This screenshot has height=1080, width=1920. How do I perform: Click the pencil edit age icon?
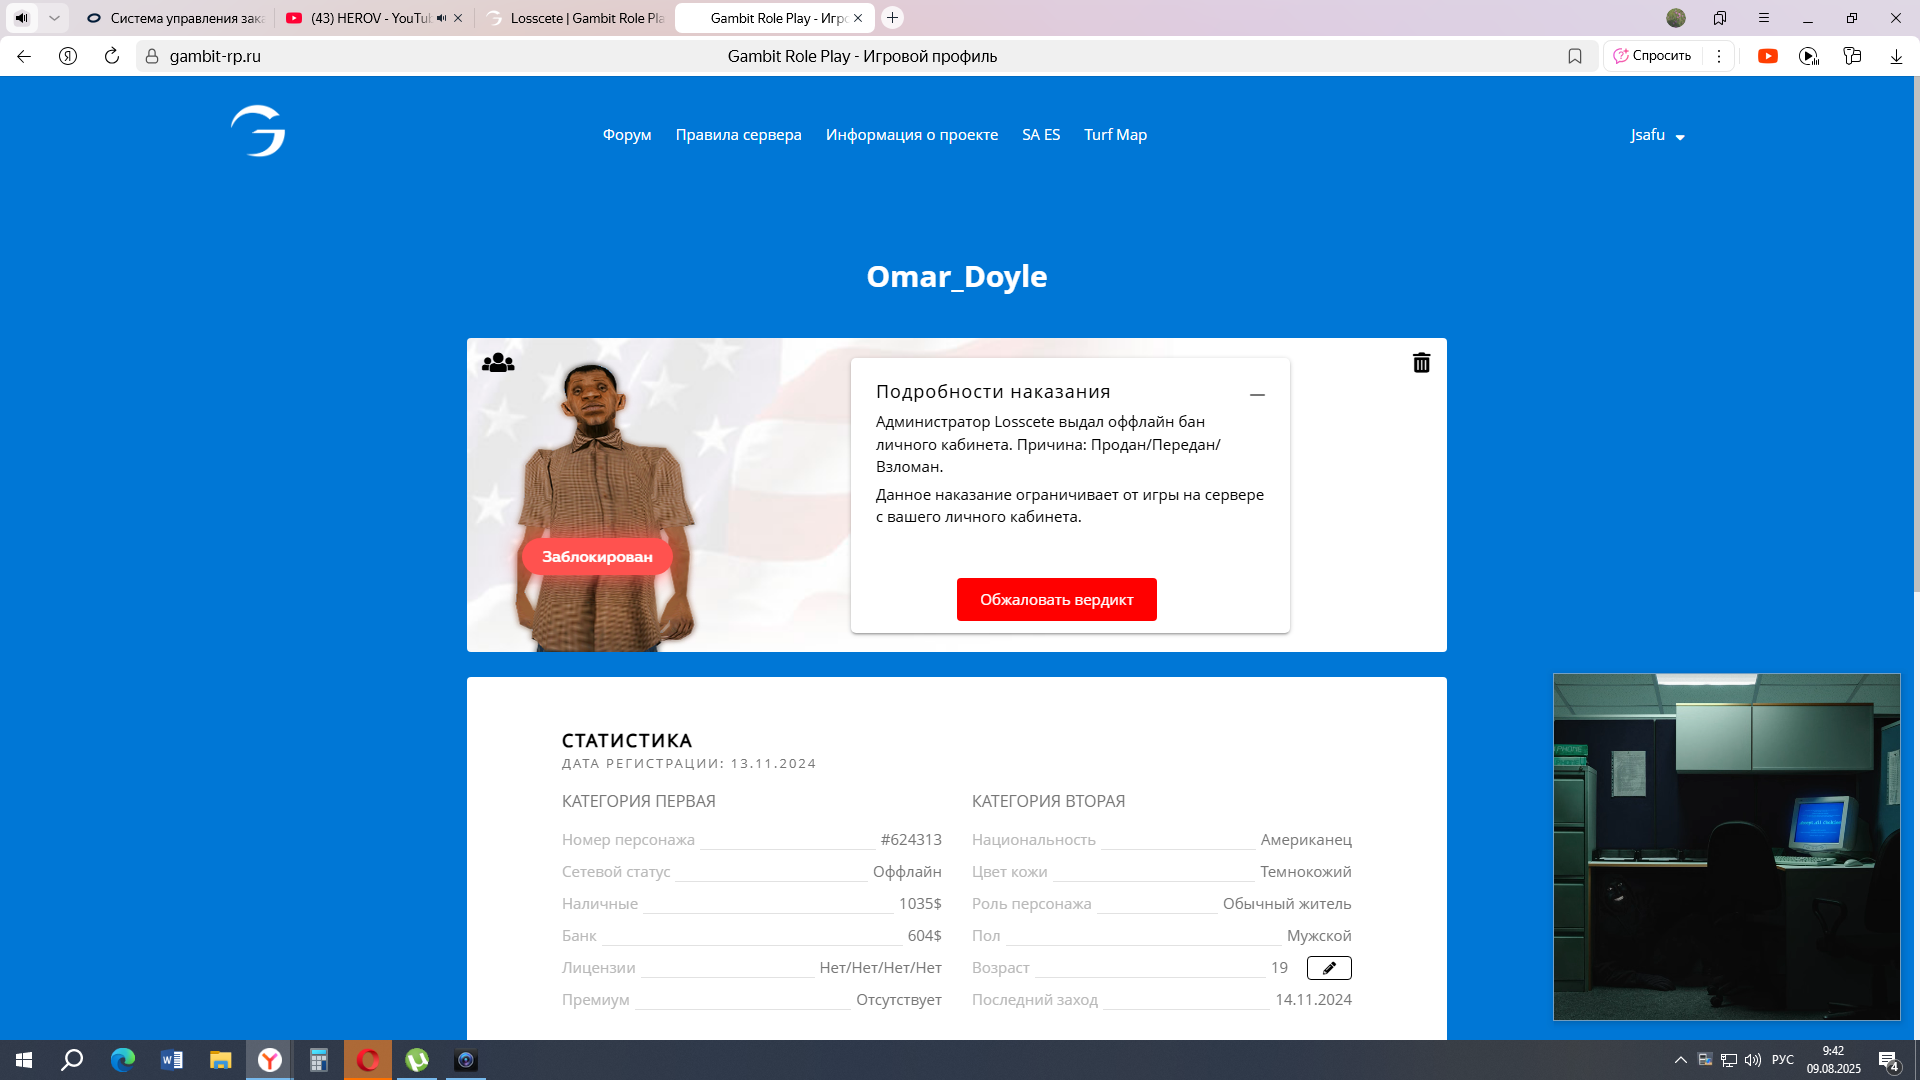pyautogui.click(x=1329, y=968)
